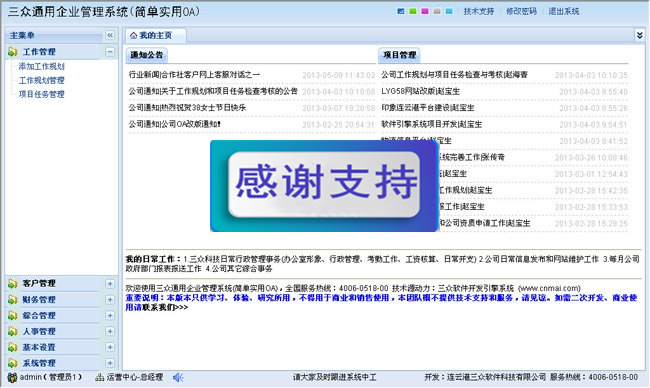Viewport: 650px width, 388px height.
Task: Expand the 人事管理 section plus button
Action: 110,331
